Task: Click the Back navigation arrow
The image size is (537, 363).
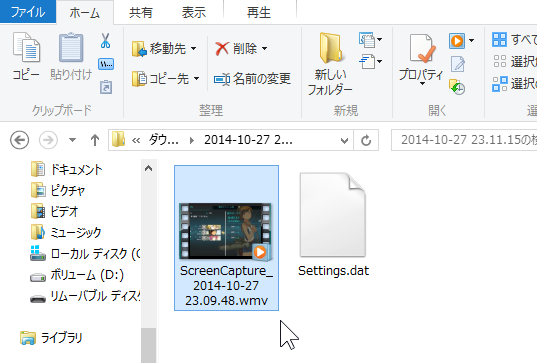Action: (x=20, y=140)
